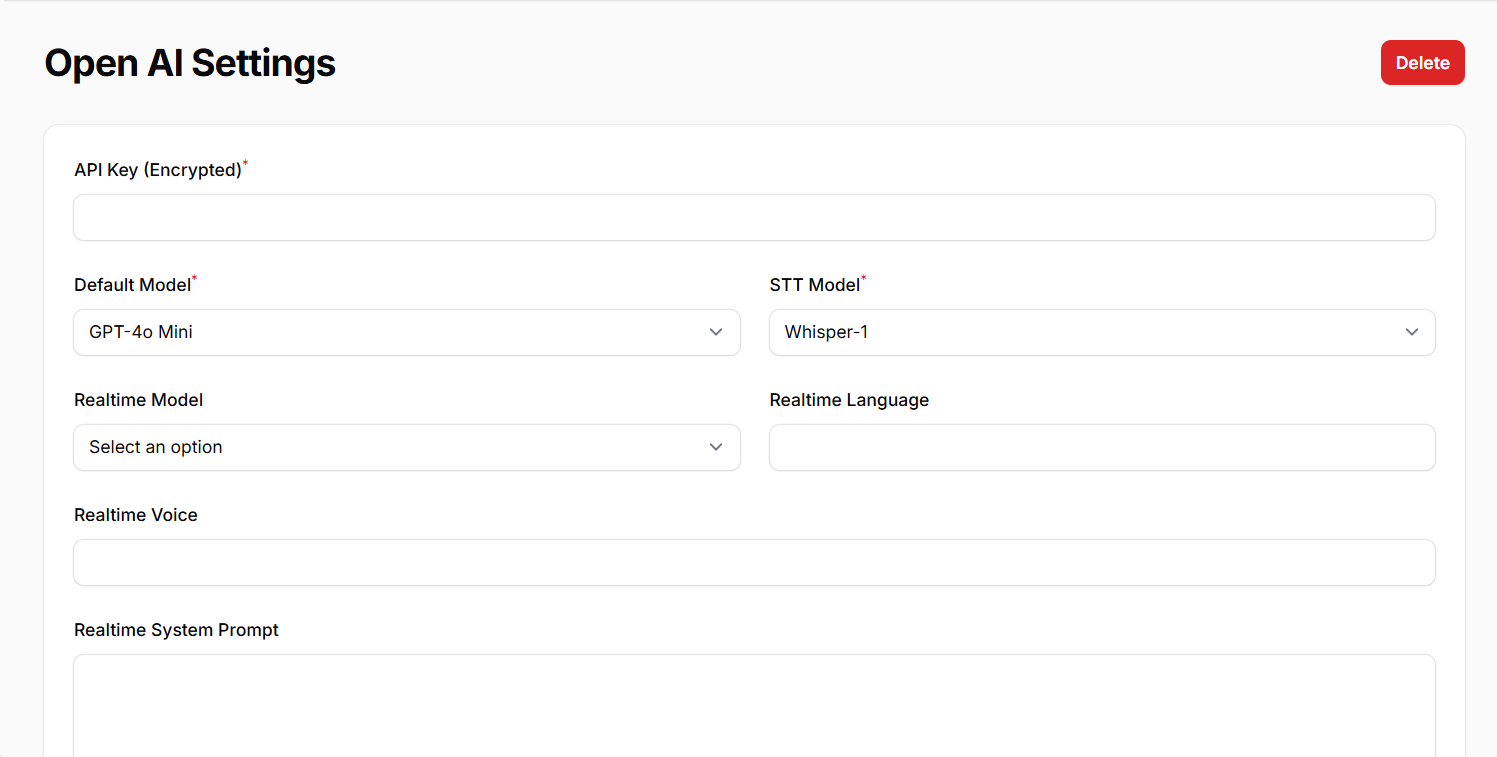Open the Whisper-1 STT Model selector
Viewport: 1497px width, 757px height.
point(1100,332)
